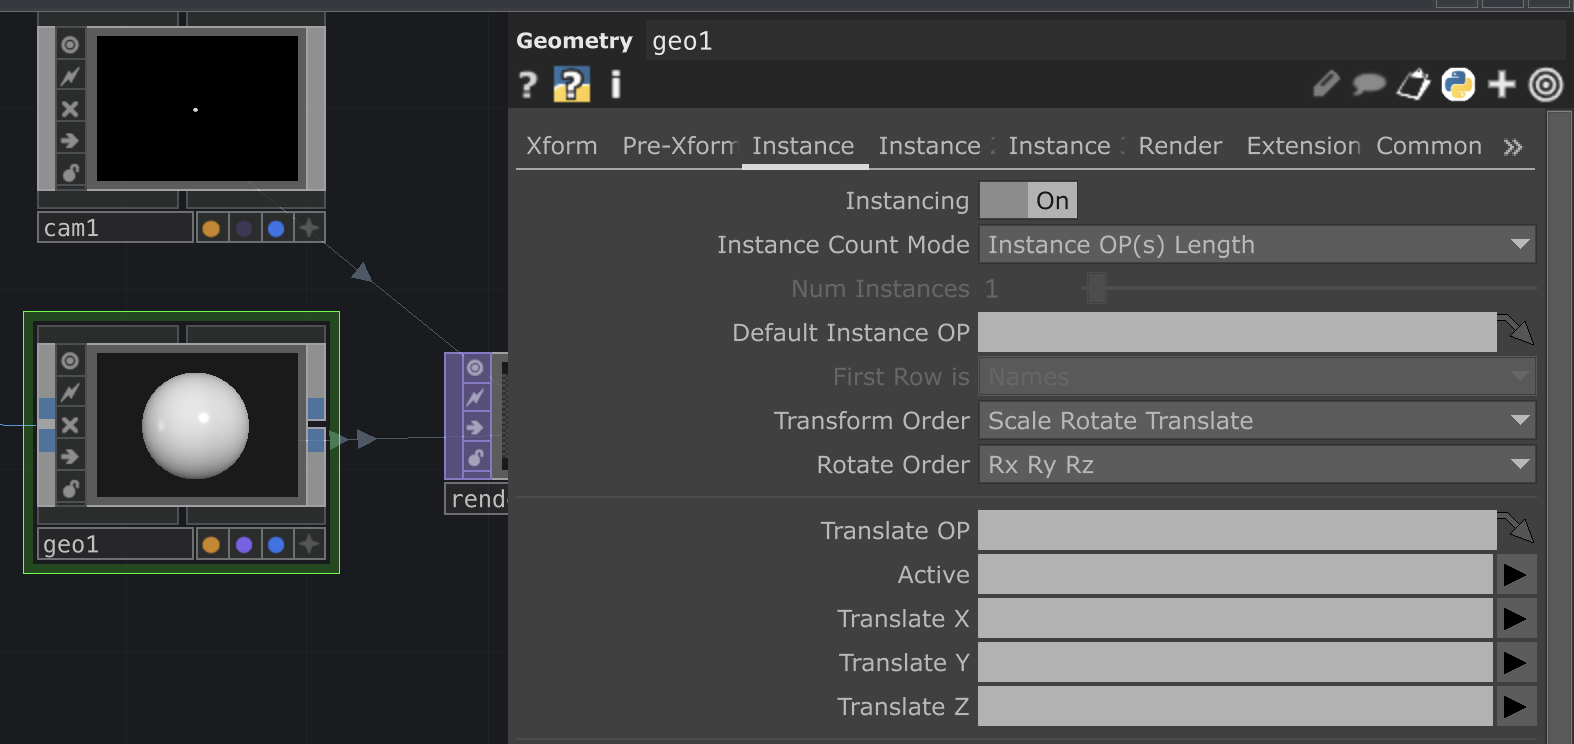Toggle the orange render flag on geo1
This screenshot has width=1574, height=744.
(x=211, y=544)
